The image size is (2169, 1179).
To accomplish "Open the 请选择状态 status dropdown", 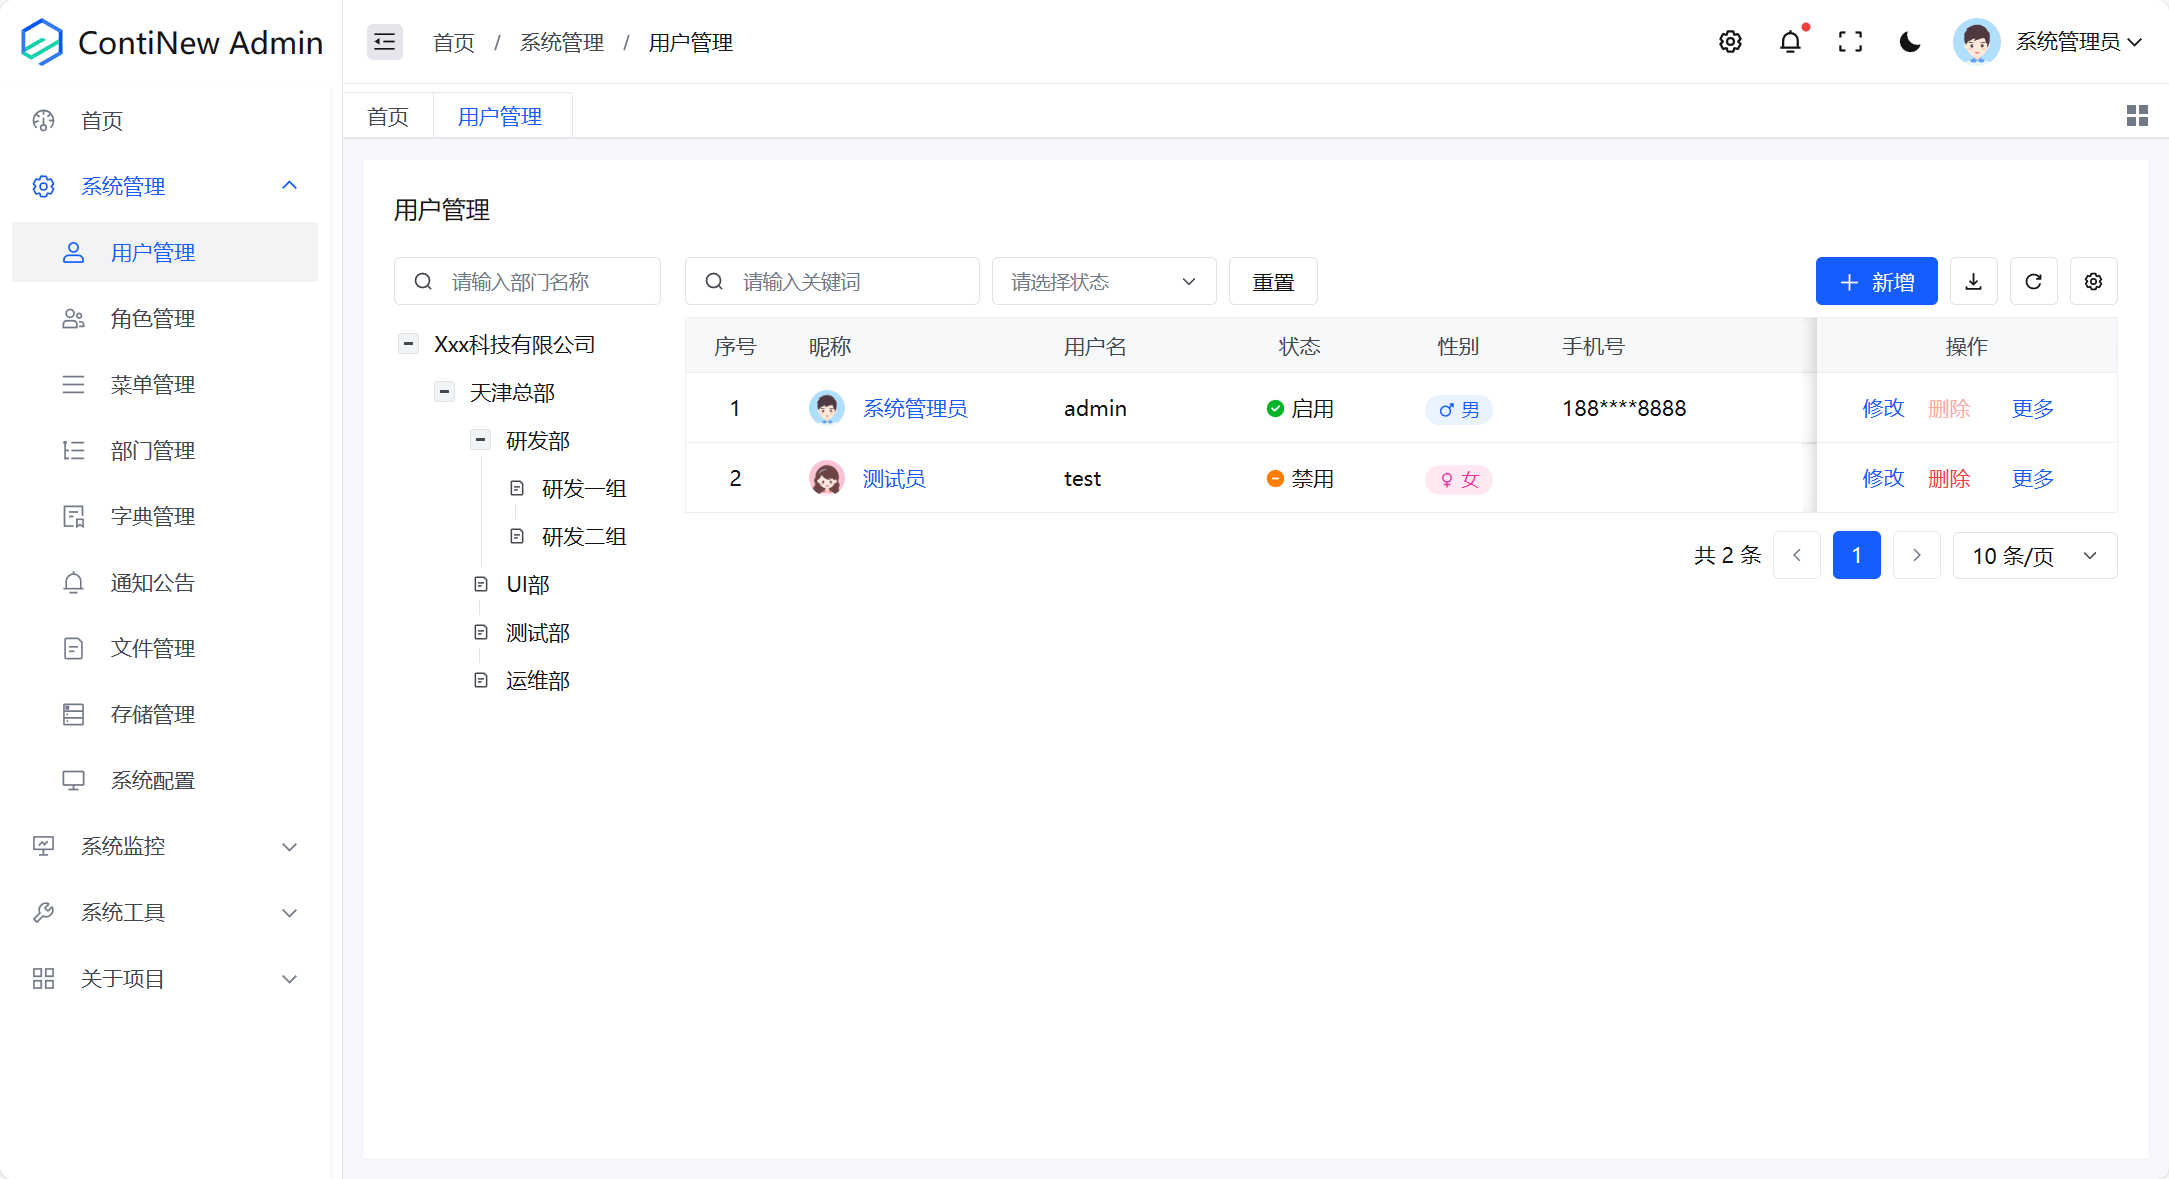I will (1103, 281).
